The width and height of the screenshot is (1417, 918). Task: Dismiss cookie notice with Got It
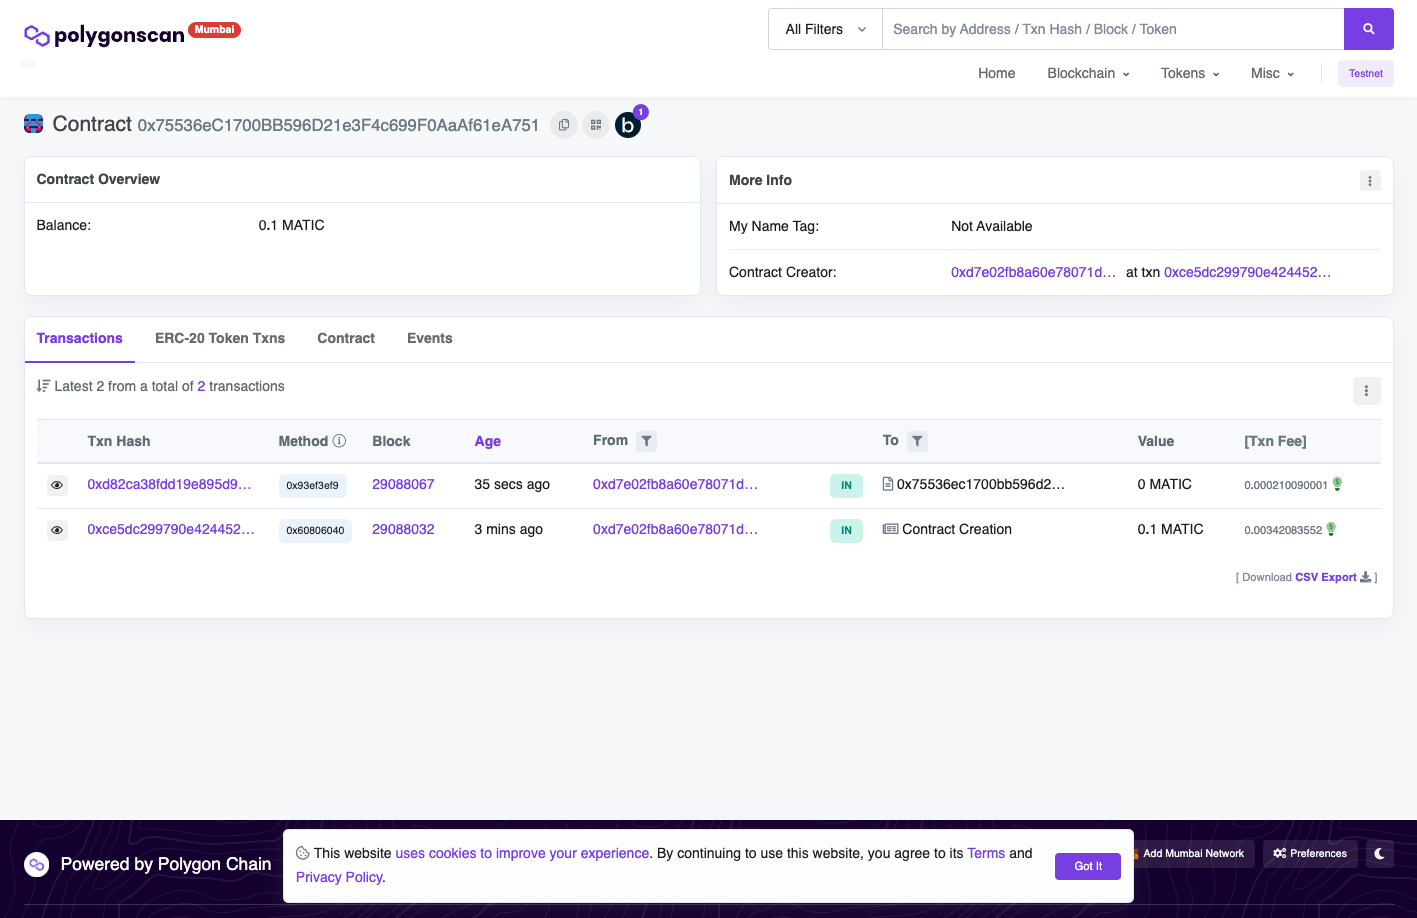[1088, 866]
